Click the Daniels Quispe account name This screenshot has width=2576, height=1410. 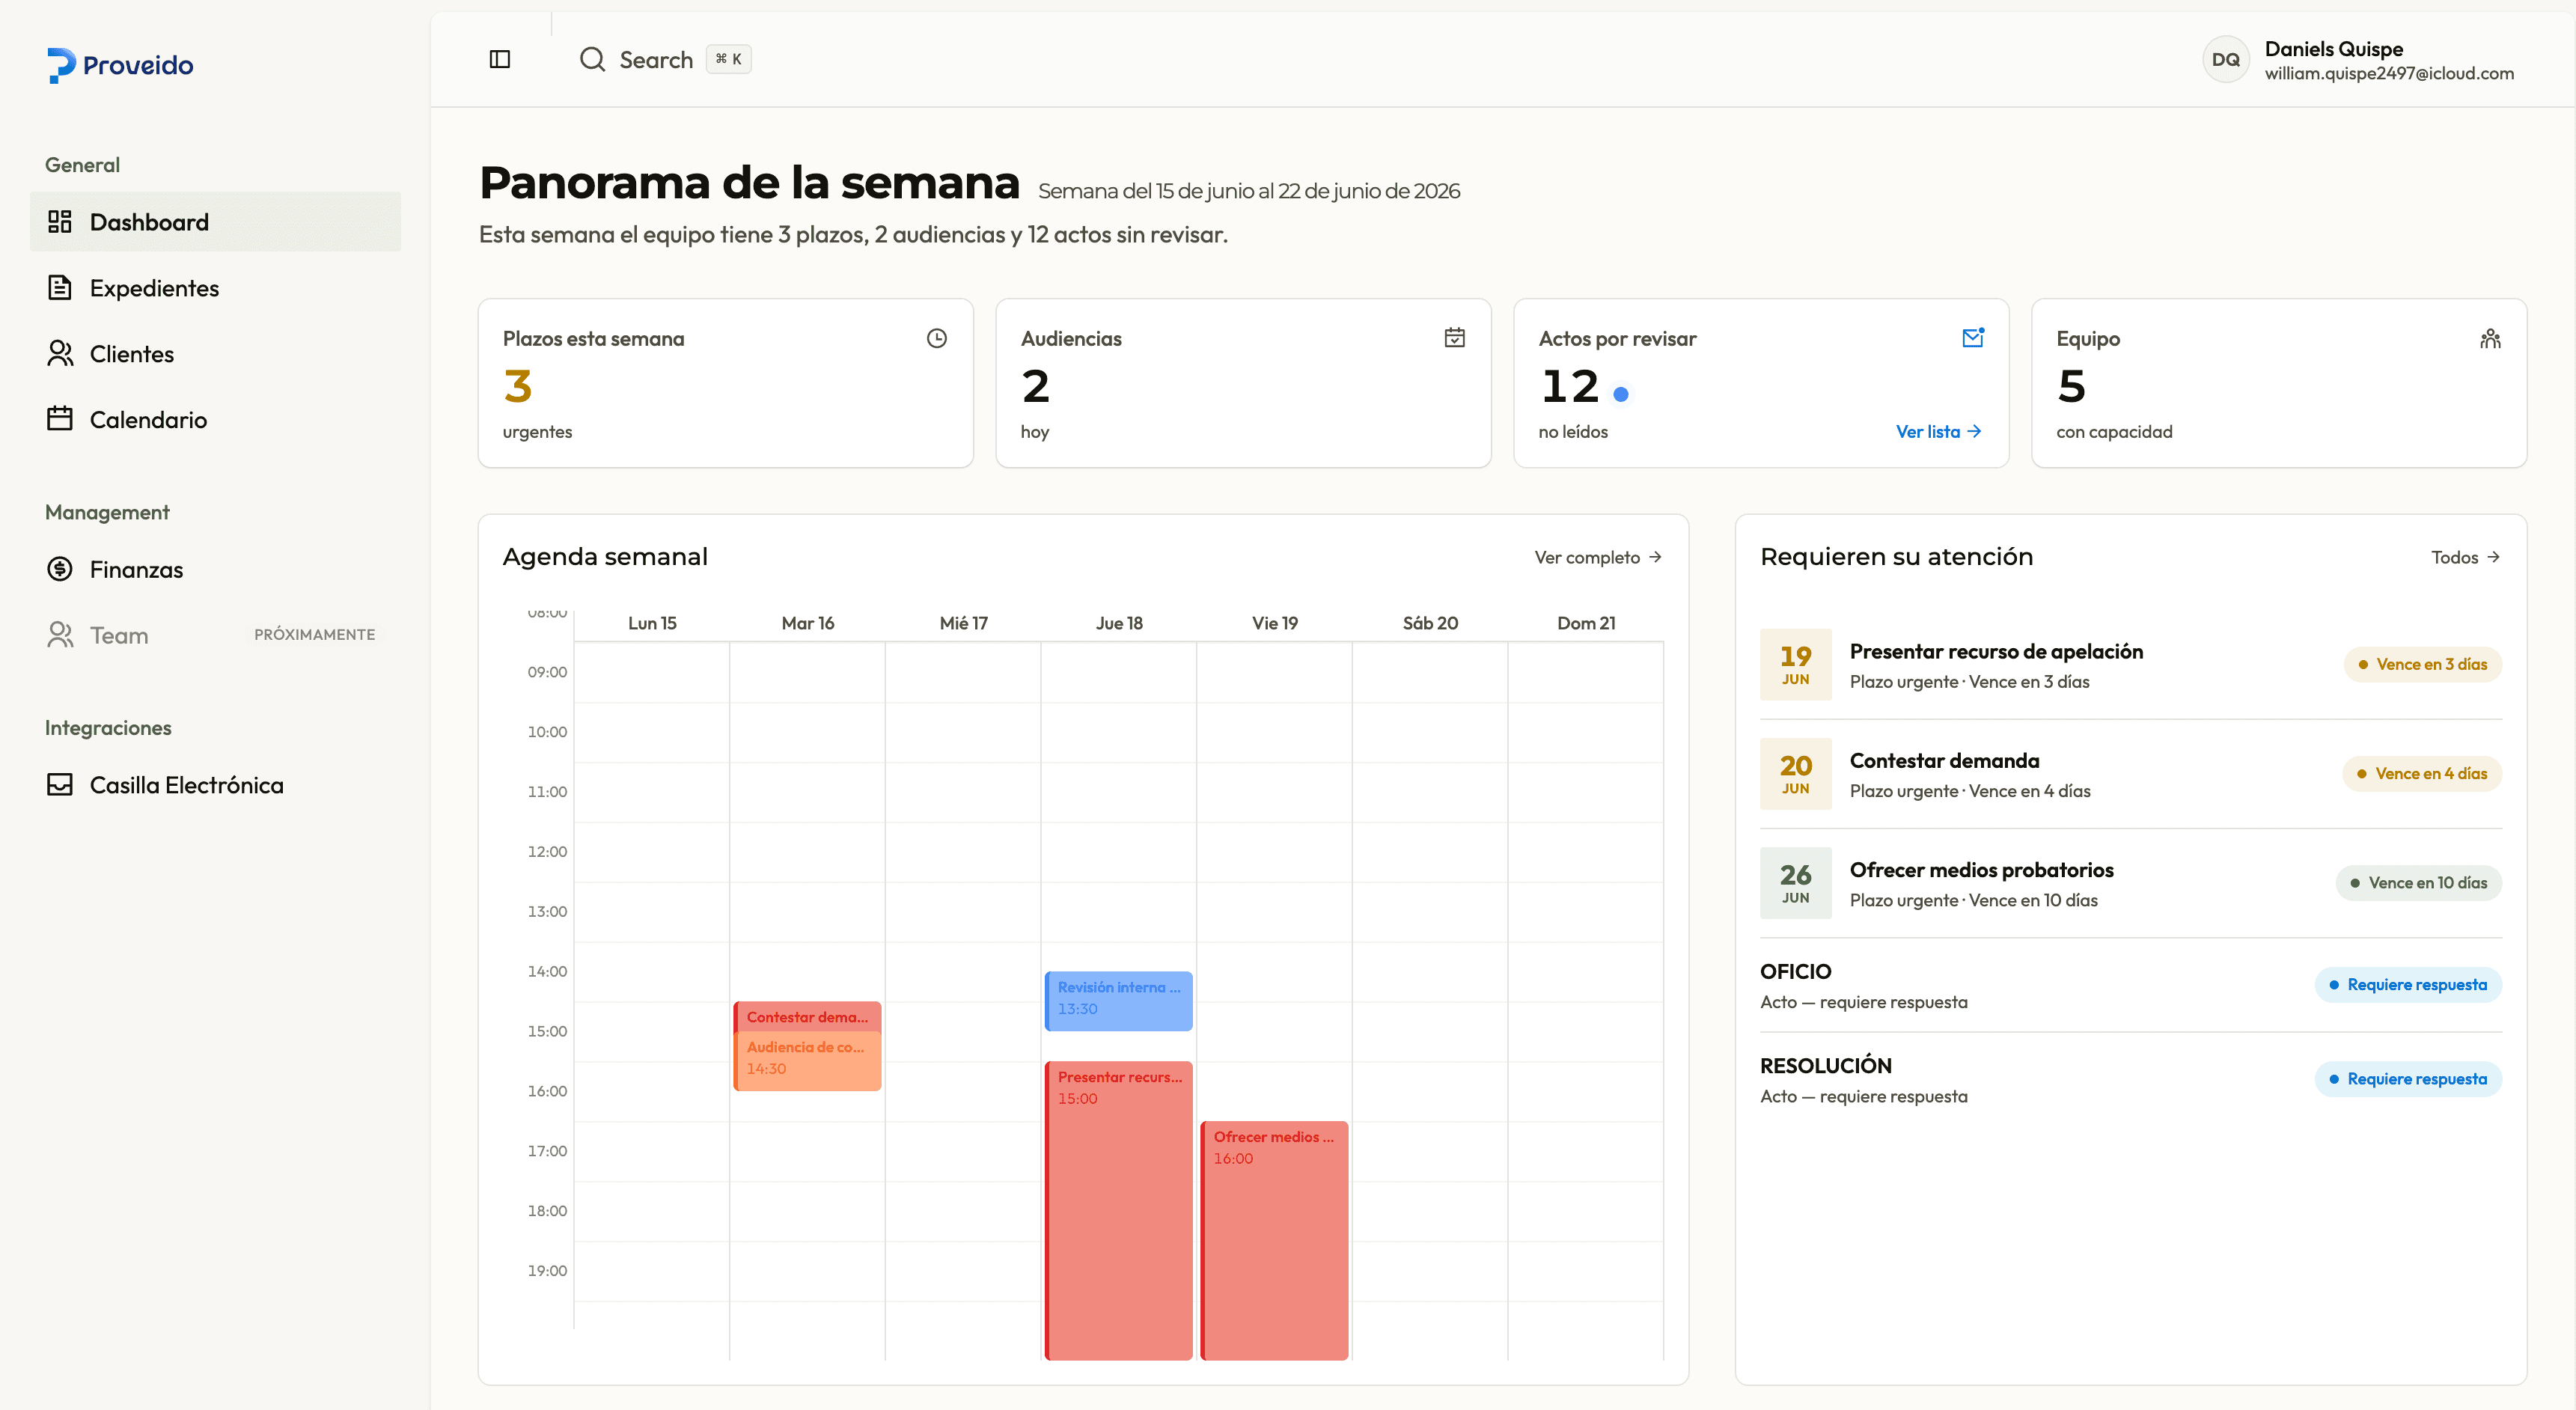pyautogui.click(x=2334, y=49)
